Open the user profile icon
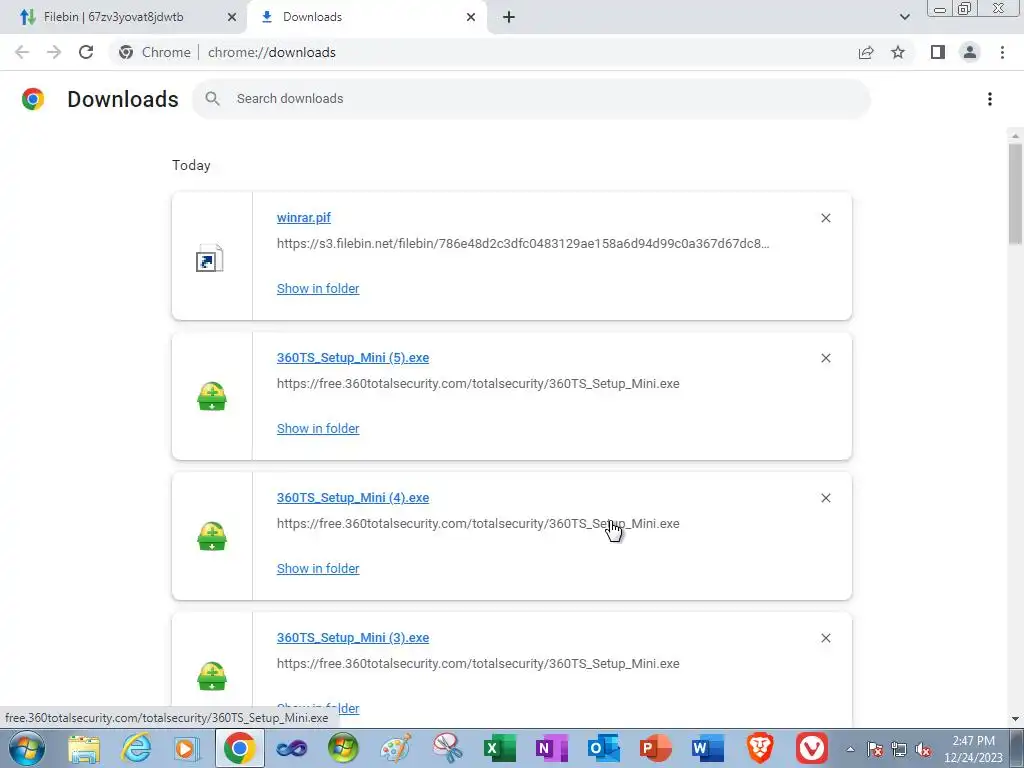1024x768 pixels. point(970,52)
